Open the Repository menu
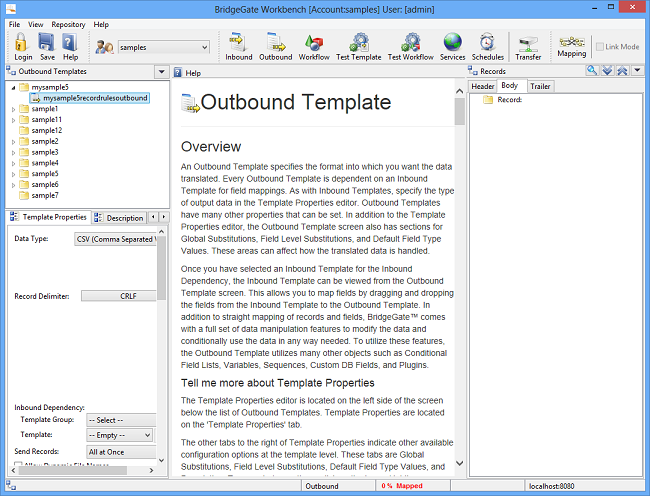650x496 pixels. [x=68, y=24]
